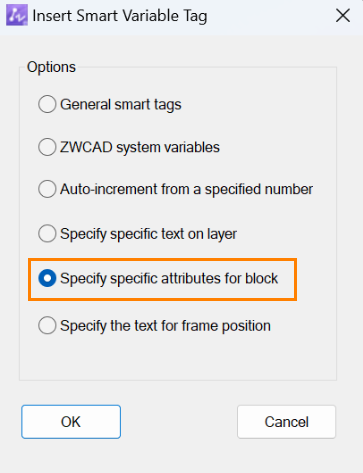The image size is (363, 473).
Task: Confirm the selection with the OK button
Action: pyautogui.click(x=71, y=422)
